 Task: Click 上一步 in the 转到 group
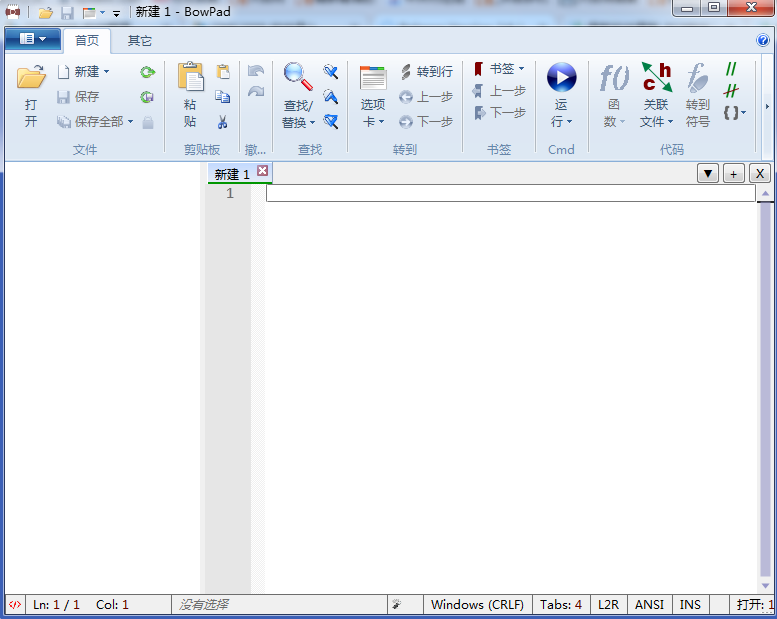pos(426,97)
